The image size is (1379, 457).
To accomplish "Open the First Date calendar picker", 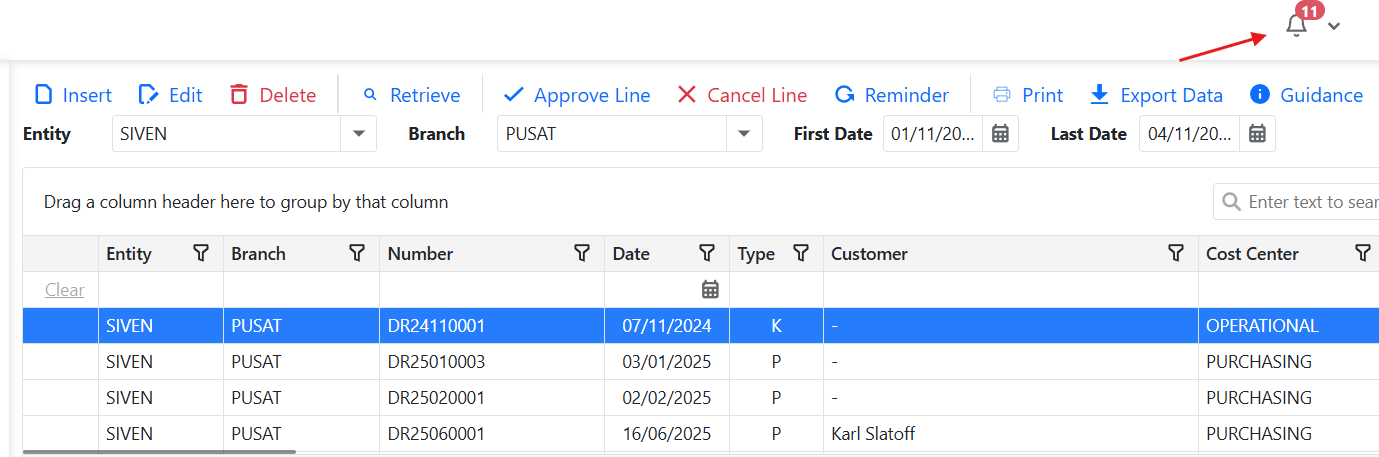I will 1000,134.
